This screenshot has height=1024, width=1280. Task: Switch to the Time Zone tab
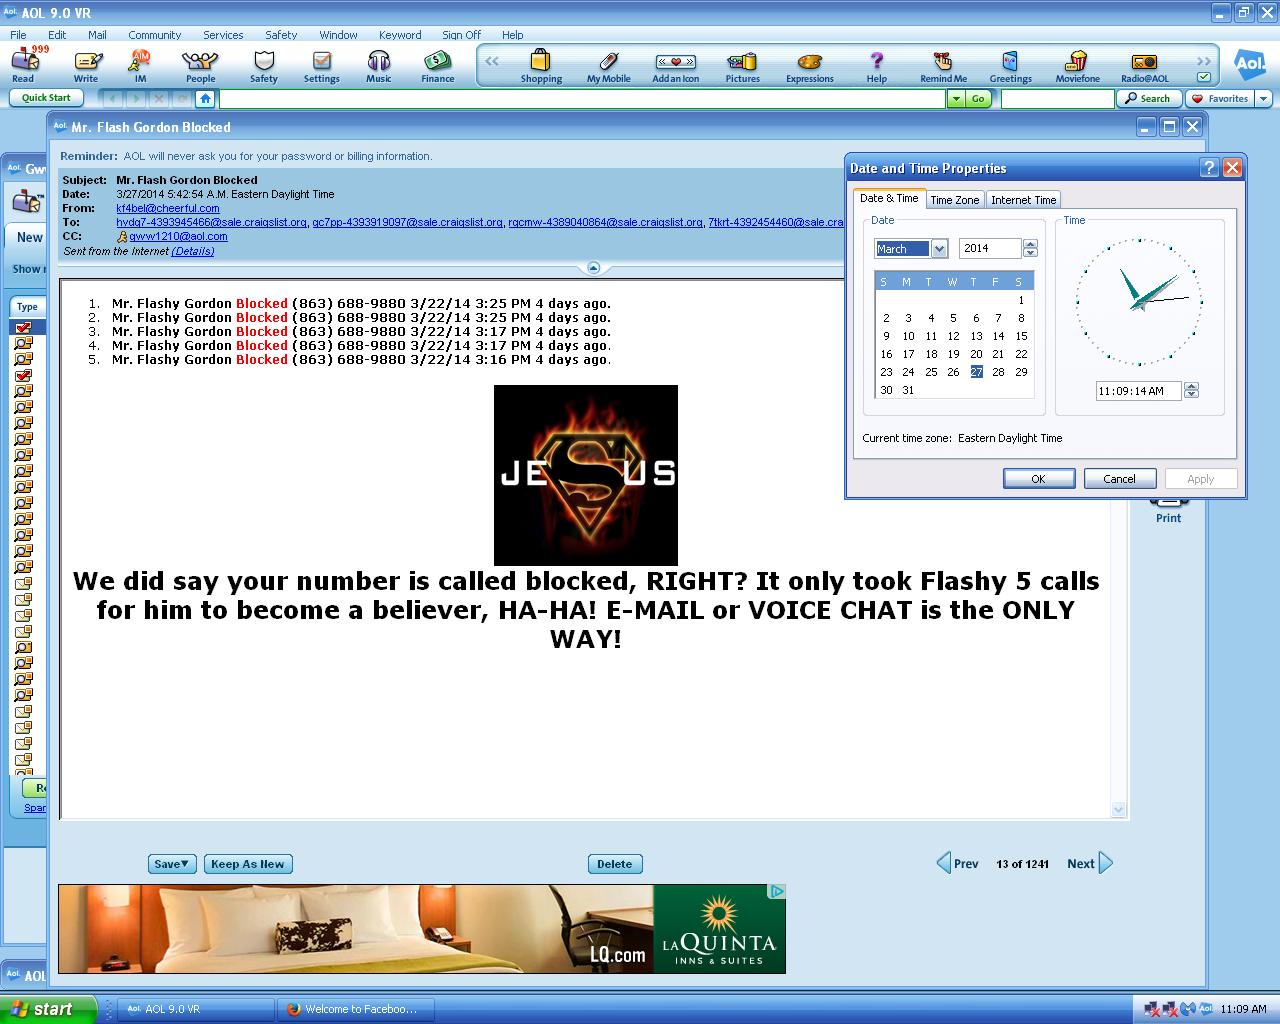954,200
